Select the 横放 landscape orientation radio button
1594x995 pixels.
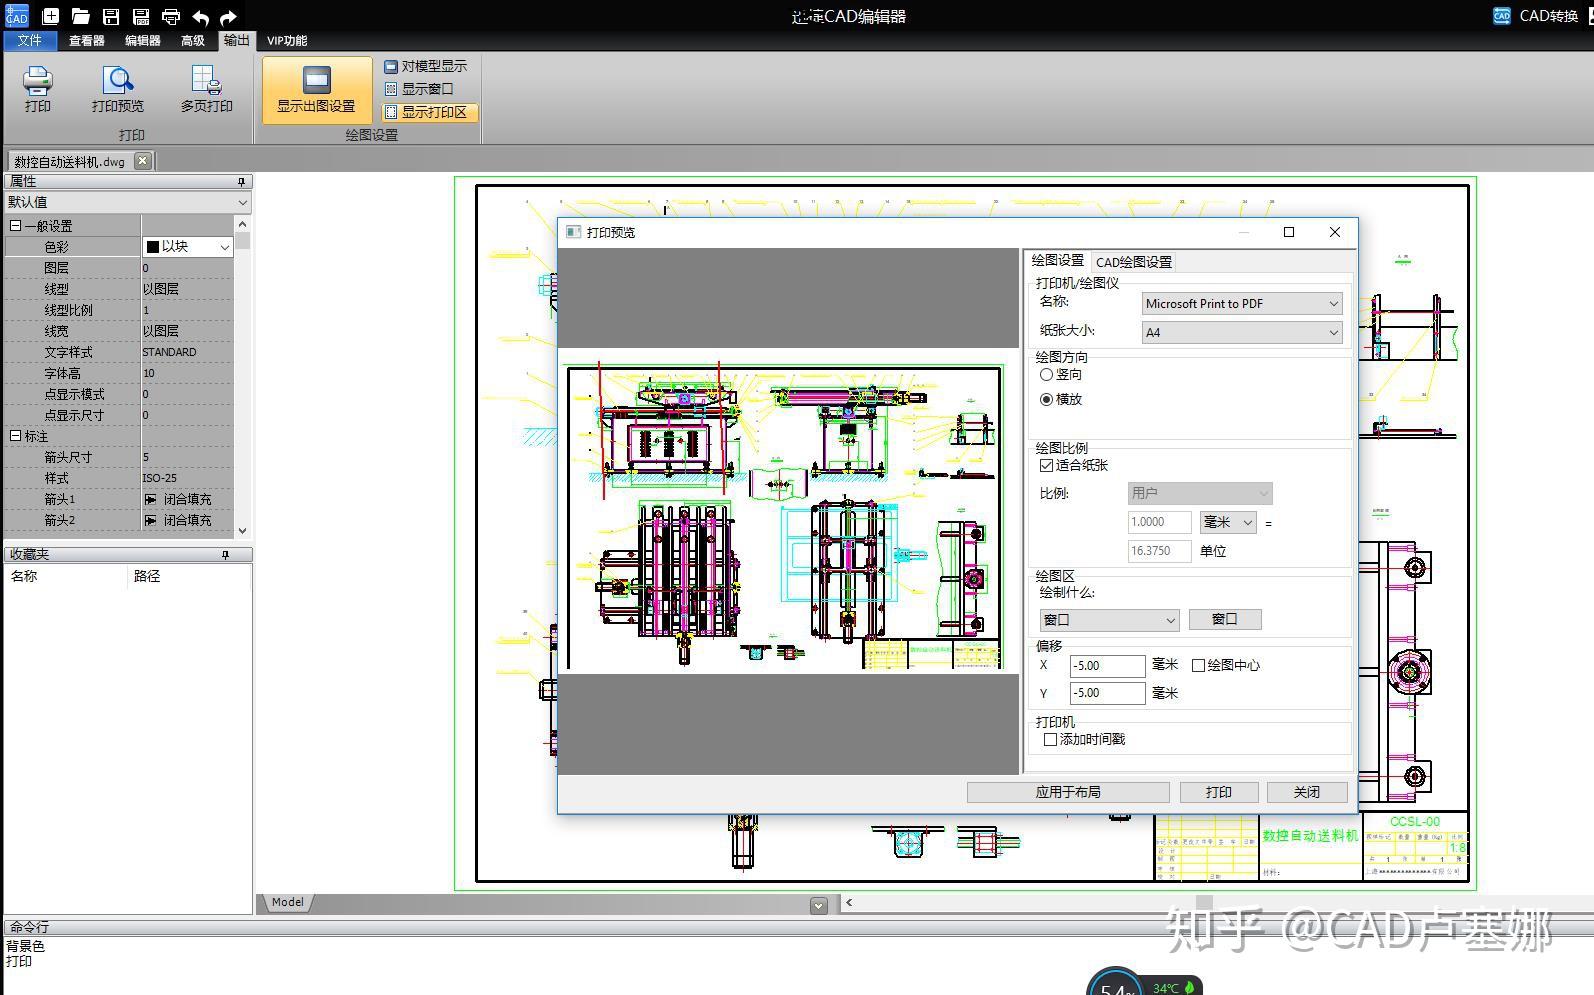(1047, 400)
